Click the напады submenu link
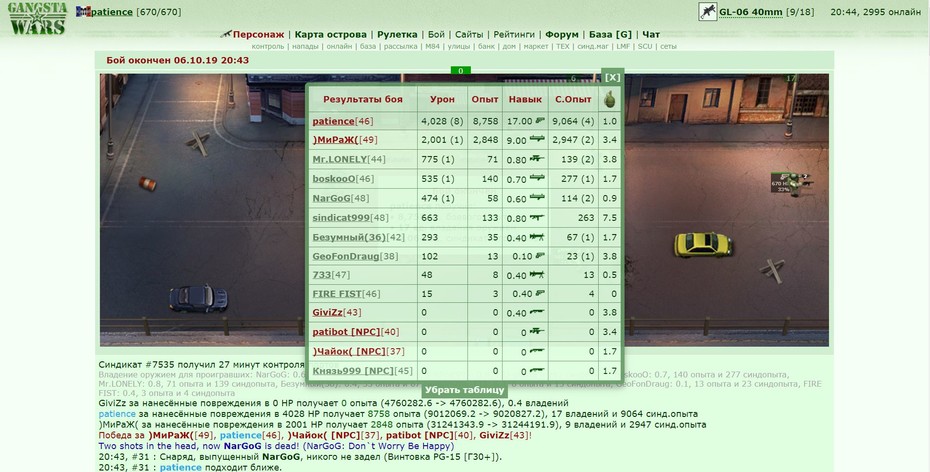 (x=305, y=46)
